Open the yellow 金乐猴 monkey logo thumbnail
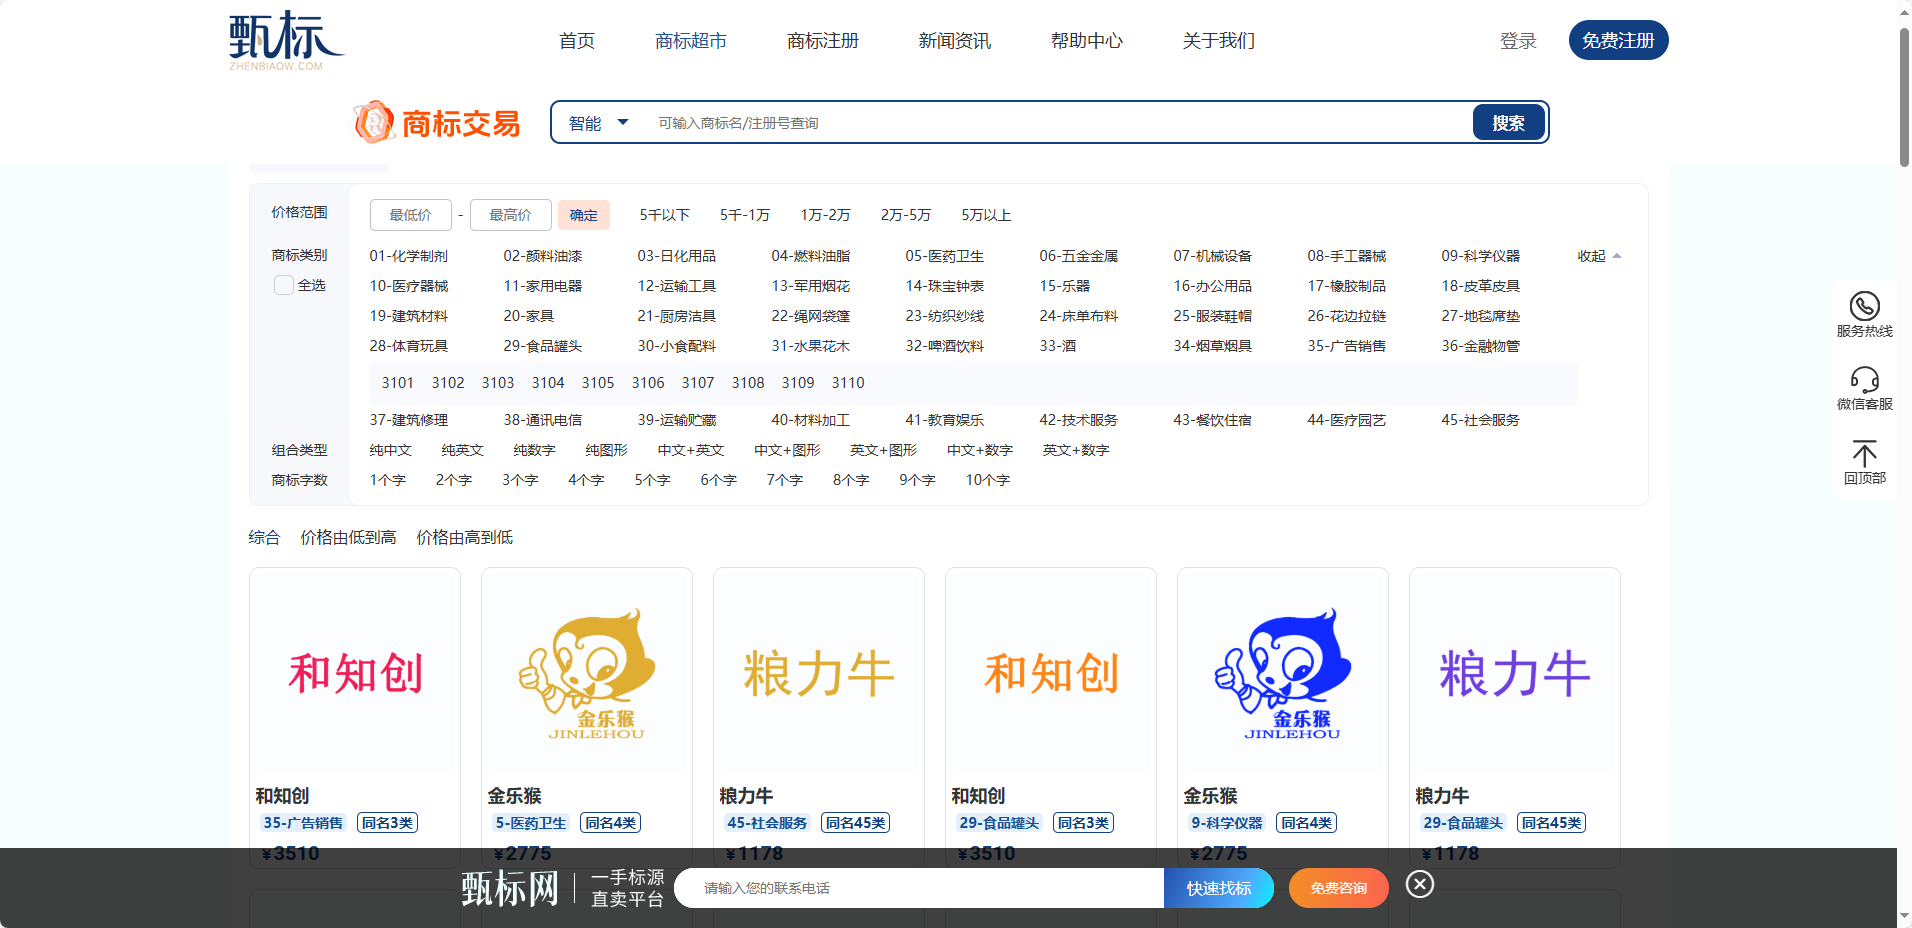 pyautogui.click(x=587, y=672)
